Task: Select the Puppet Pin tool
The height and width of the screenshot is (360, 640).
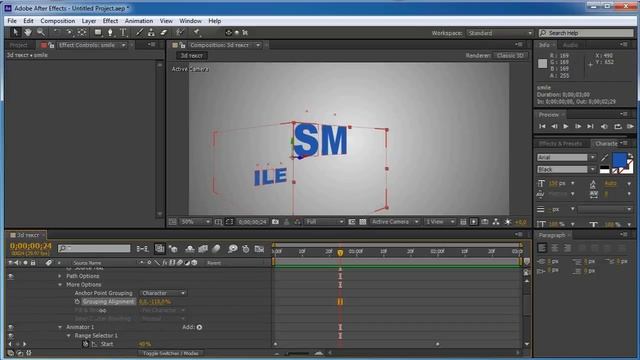Action: (x=196, y=32)
